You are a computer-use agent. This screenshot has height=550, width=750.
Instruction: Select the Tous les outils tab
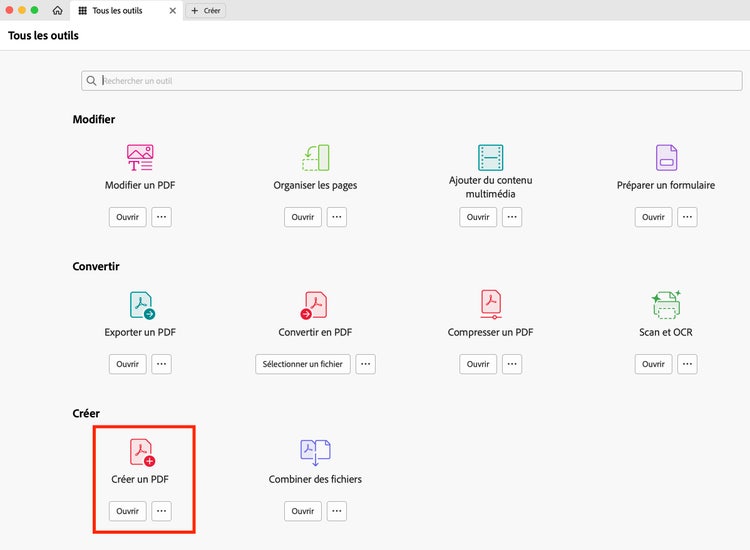click(125, 11)
